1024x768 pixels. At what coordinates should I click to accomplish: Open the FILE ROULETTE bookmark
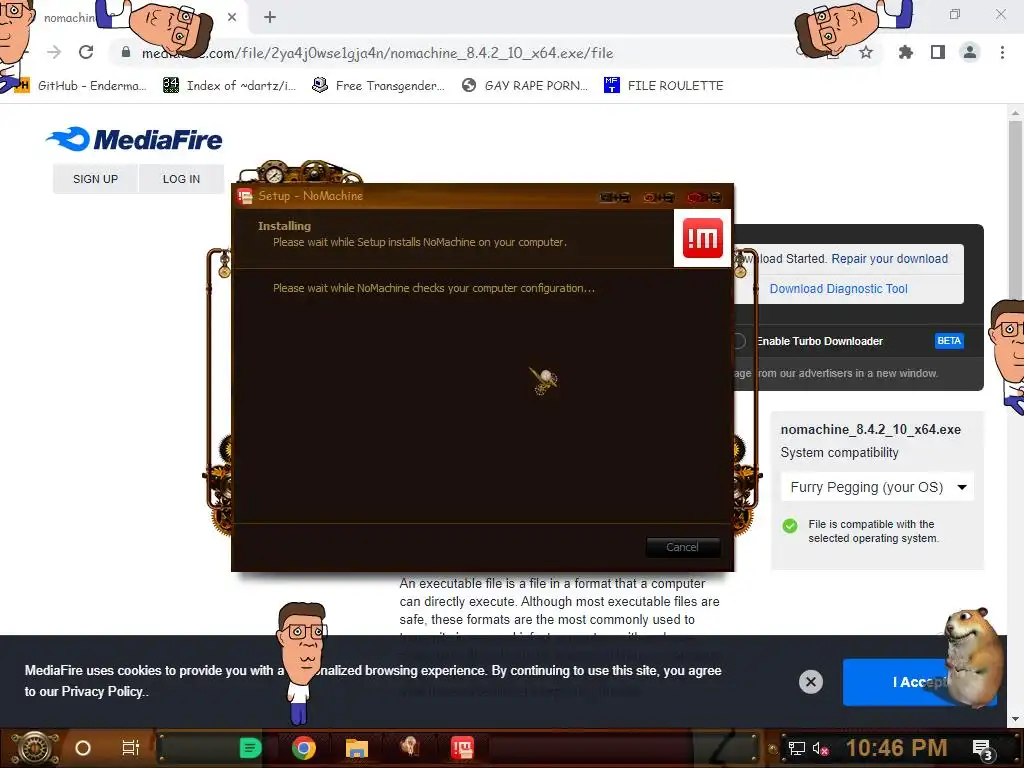[x=664, y=86]
